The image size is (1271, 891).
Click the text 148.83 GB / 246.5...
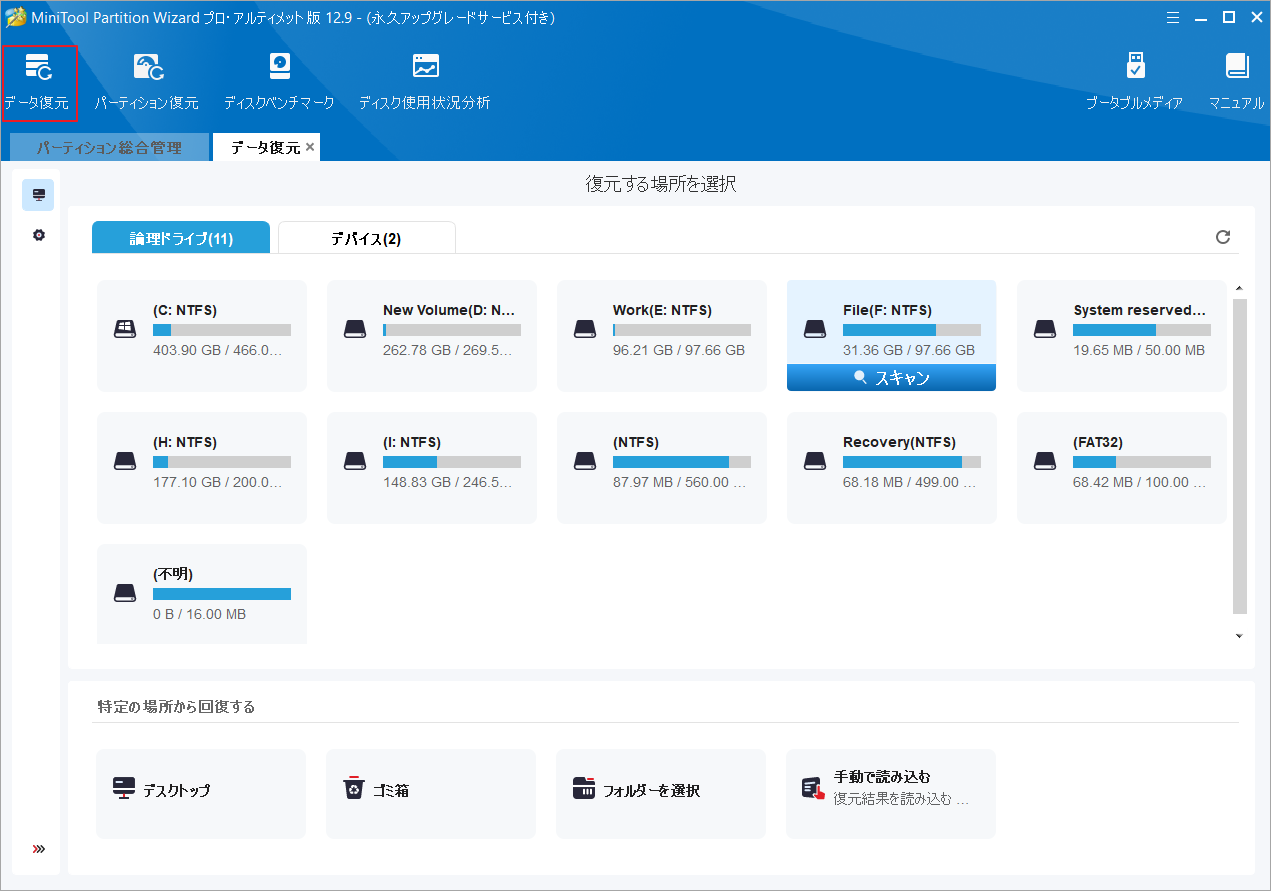(x=448, y=482)
